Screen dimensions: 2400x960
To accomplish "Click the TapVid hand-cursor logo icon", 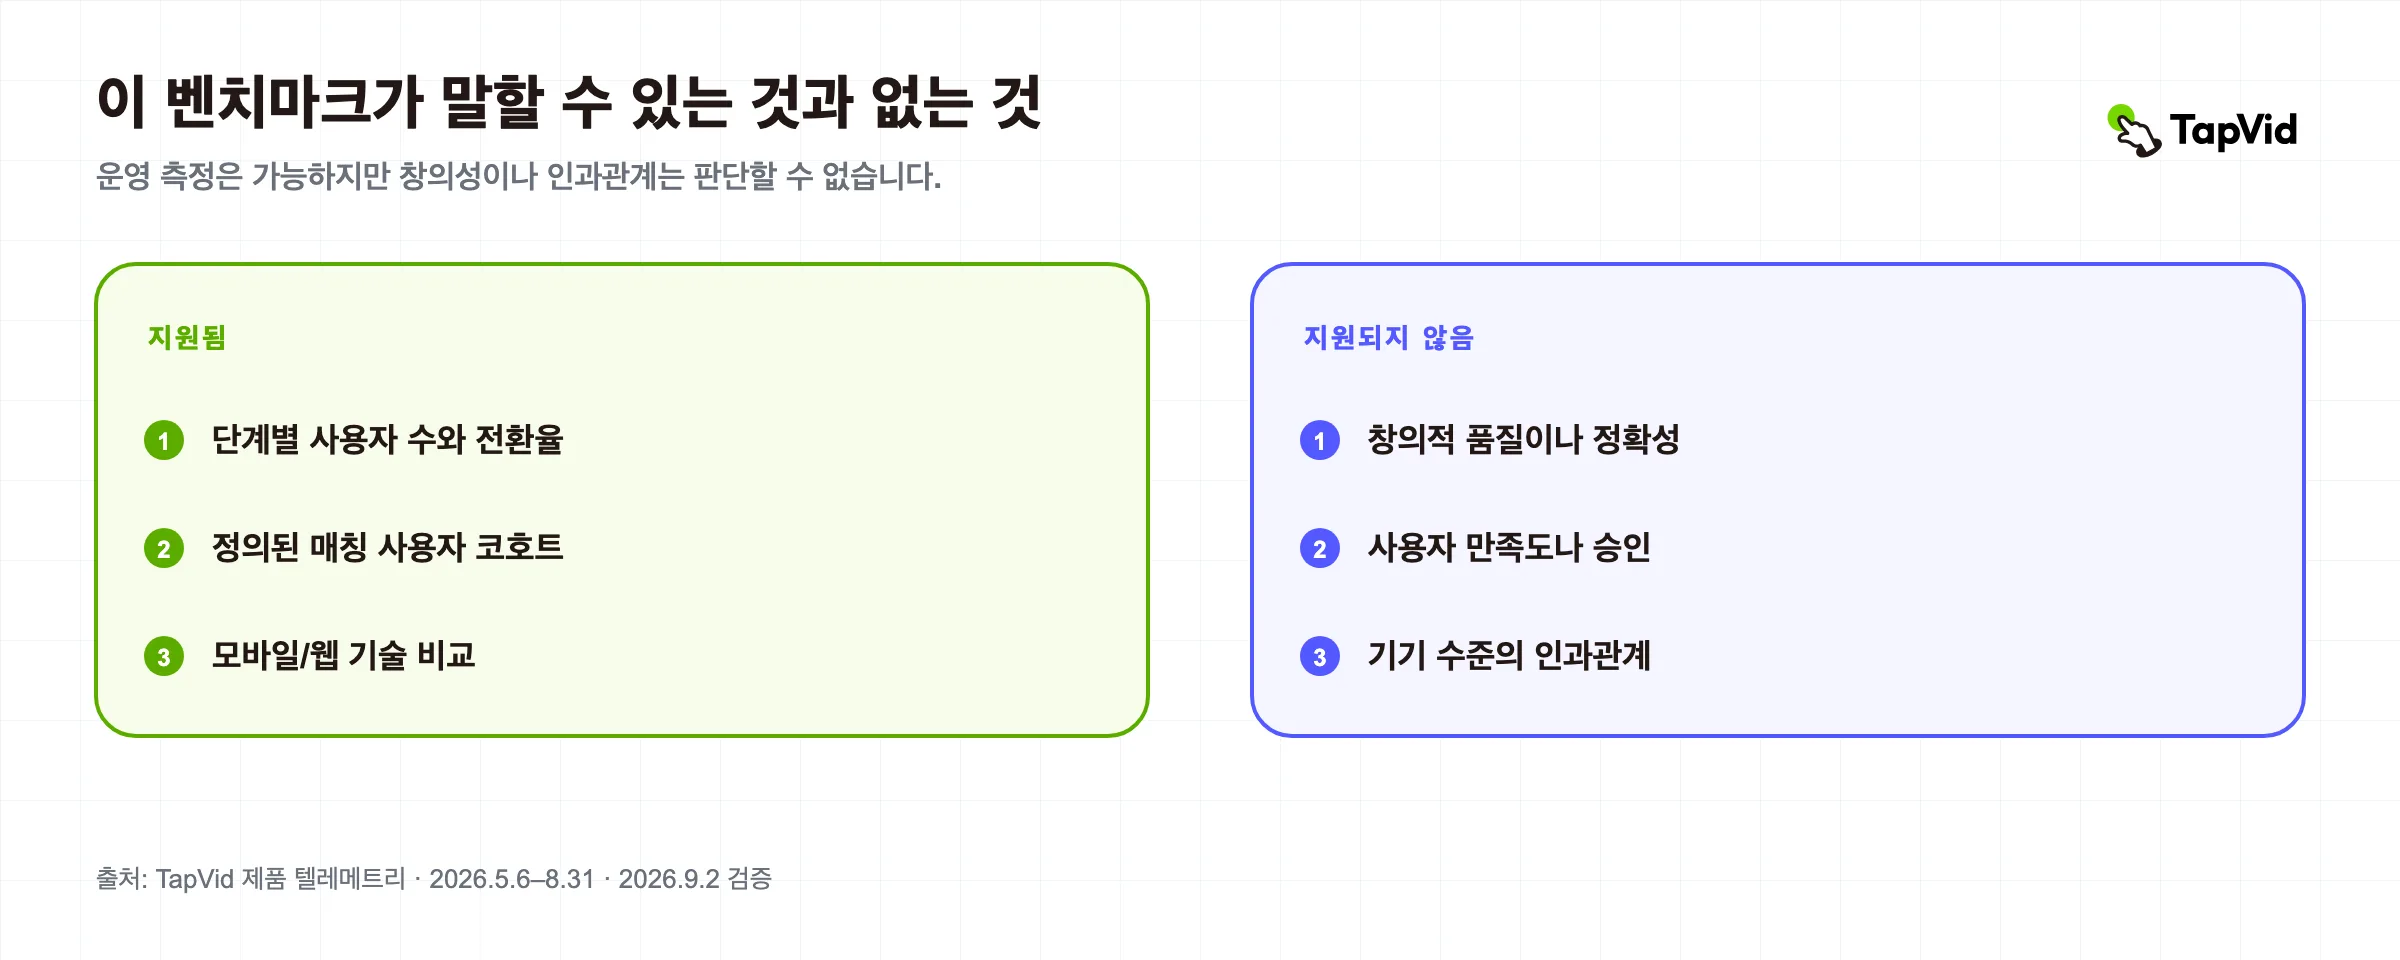I will [x=2134, y=131].
